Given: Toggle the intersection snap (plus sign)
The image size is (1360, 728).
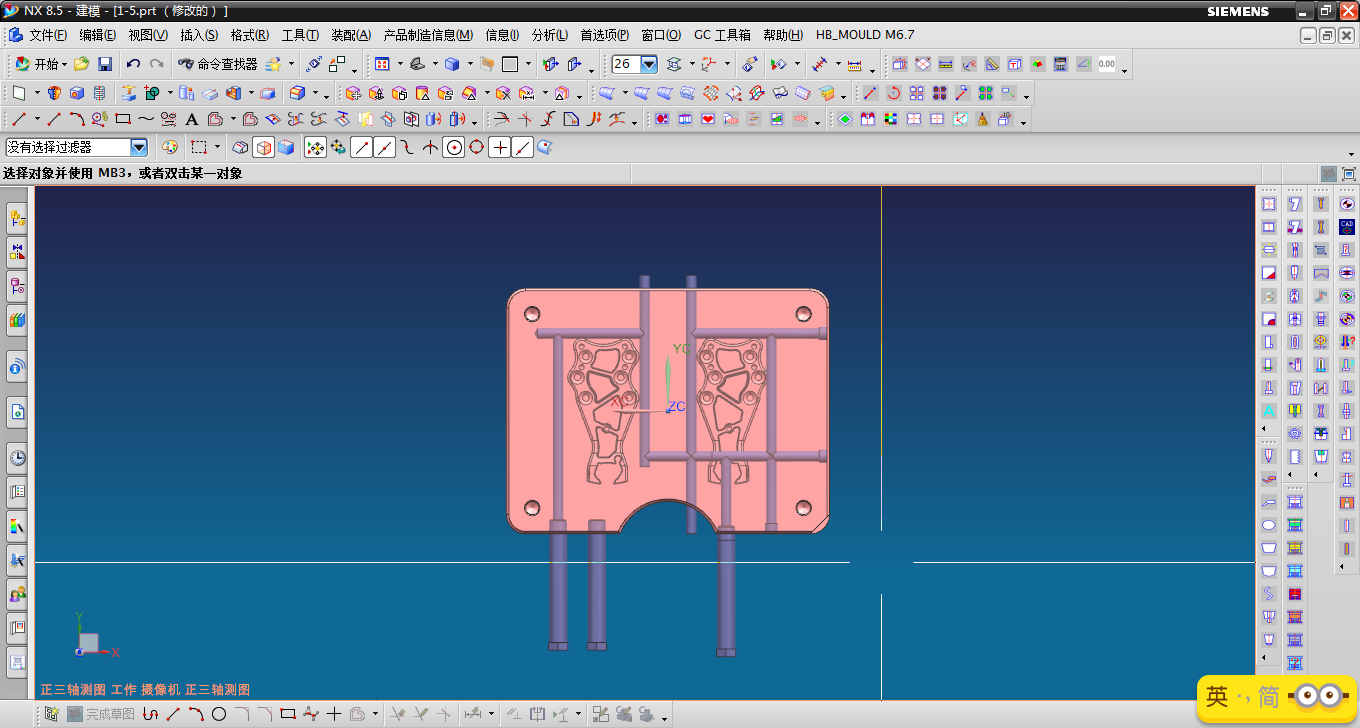Looking at the screenshot, I should pos(500,147).
